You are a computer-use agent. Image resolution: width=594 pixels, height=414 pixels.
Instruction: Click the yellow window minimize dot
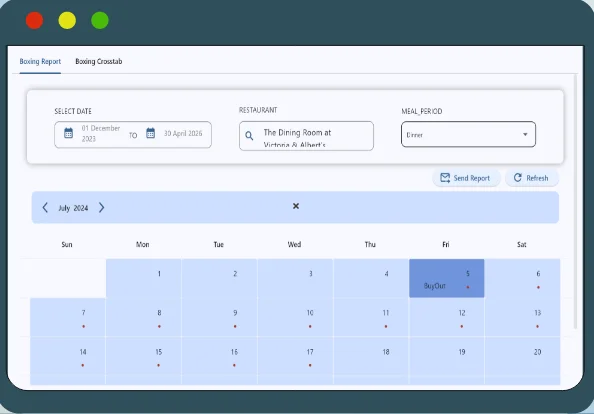[67, 20]
